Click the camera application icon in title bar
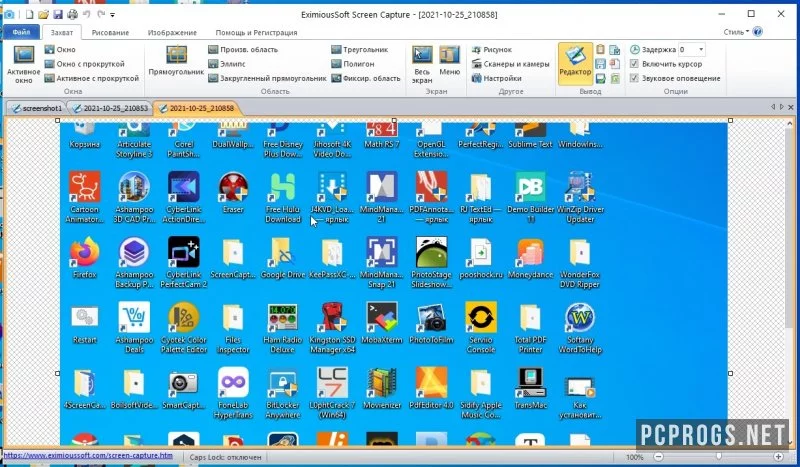Viewport: 800px width, 467px height. pos(10,15)
